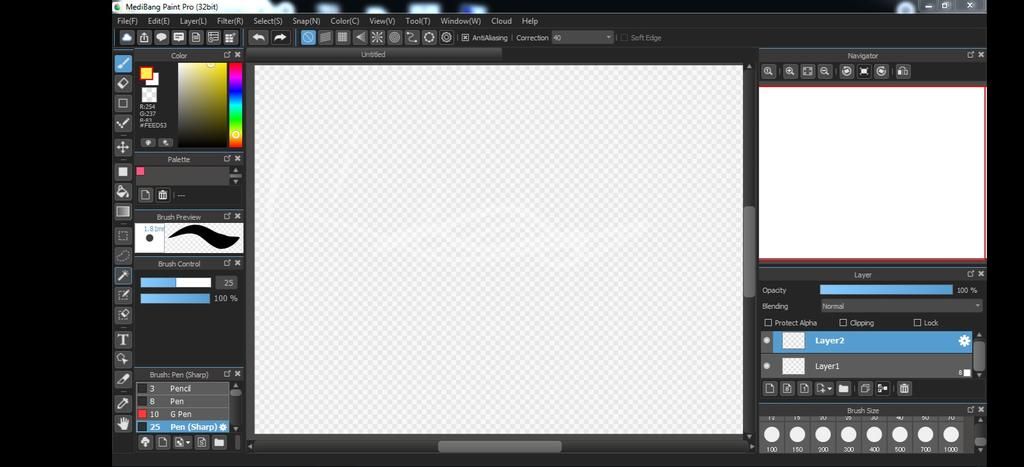Select the G Pen brush
The height and width of the screenshot is (467, 1024).
click(182, 414)
